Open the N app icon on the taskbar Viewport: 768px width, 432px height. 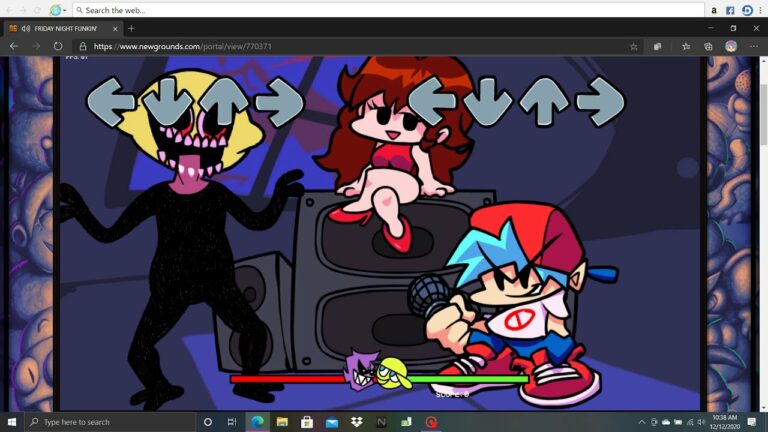point(382,422)
